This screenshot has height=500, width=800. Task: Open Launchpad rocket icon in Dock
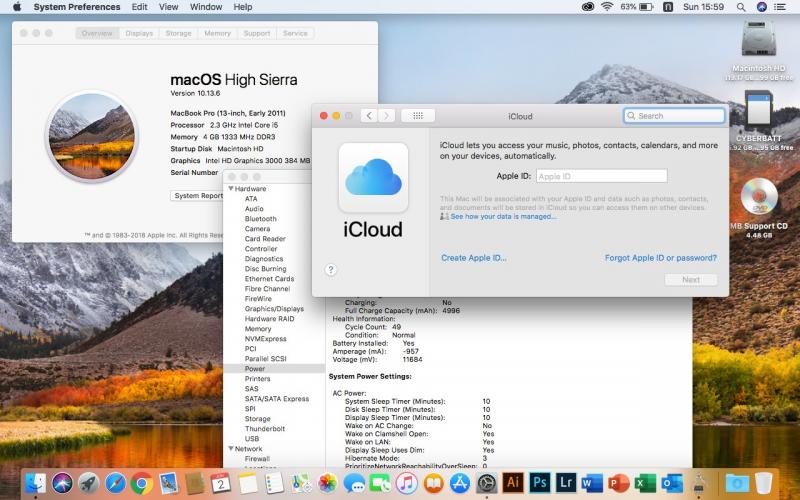coord(89,483)
